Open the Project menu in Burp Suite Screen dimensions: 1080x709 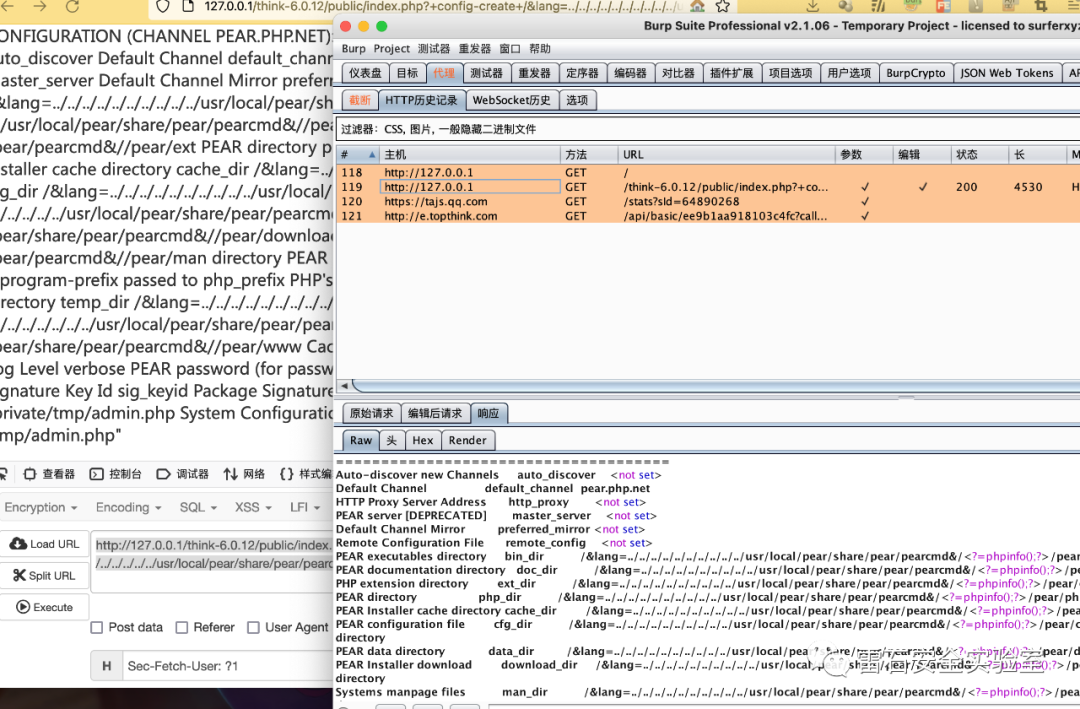[x=392, y=49]
